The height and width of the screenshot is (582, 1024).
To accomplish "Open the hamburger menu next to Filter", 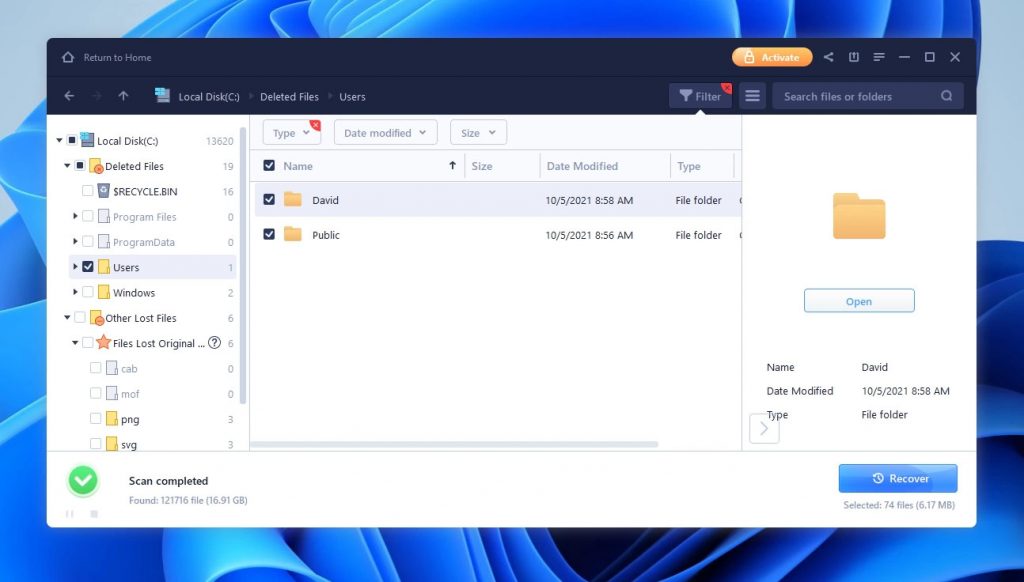I will [752, 95].
